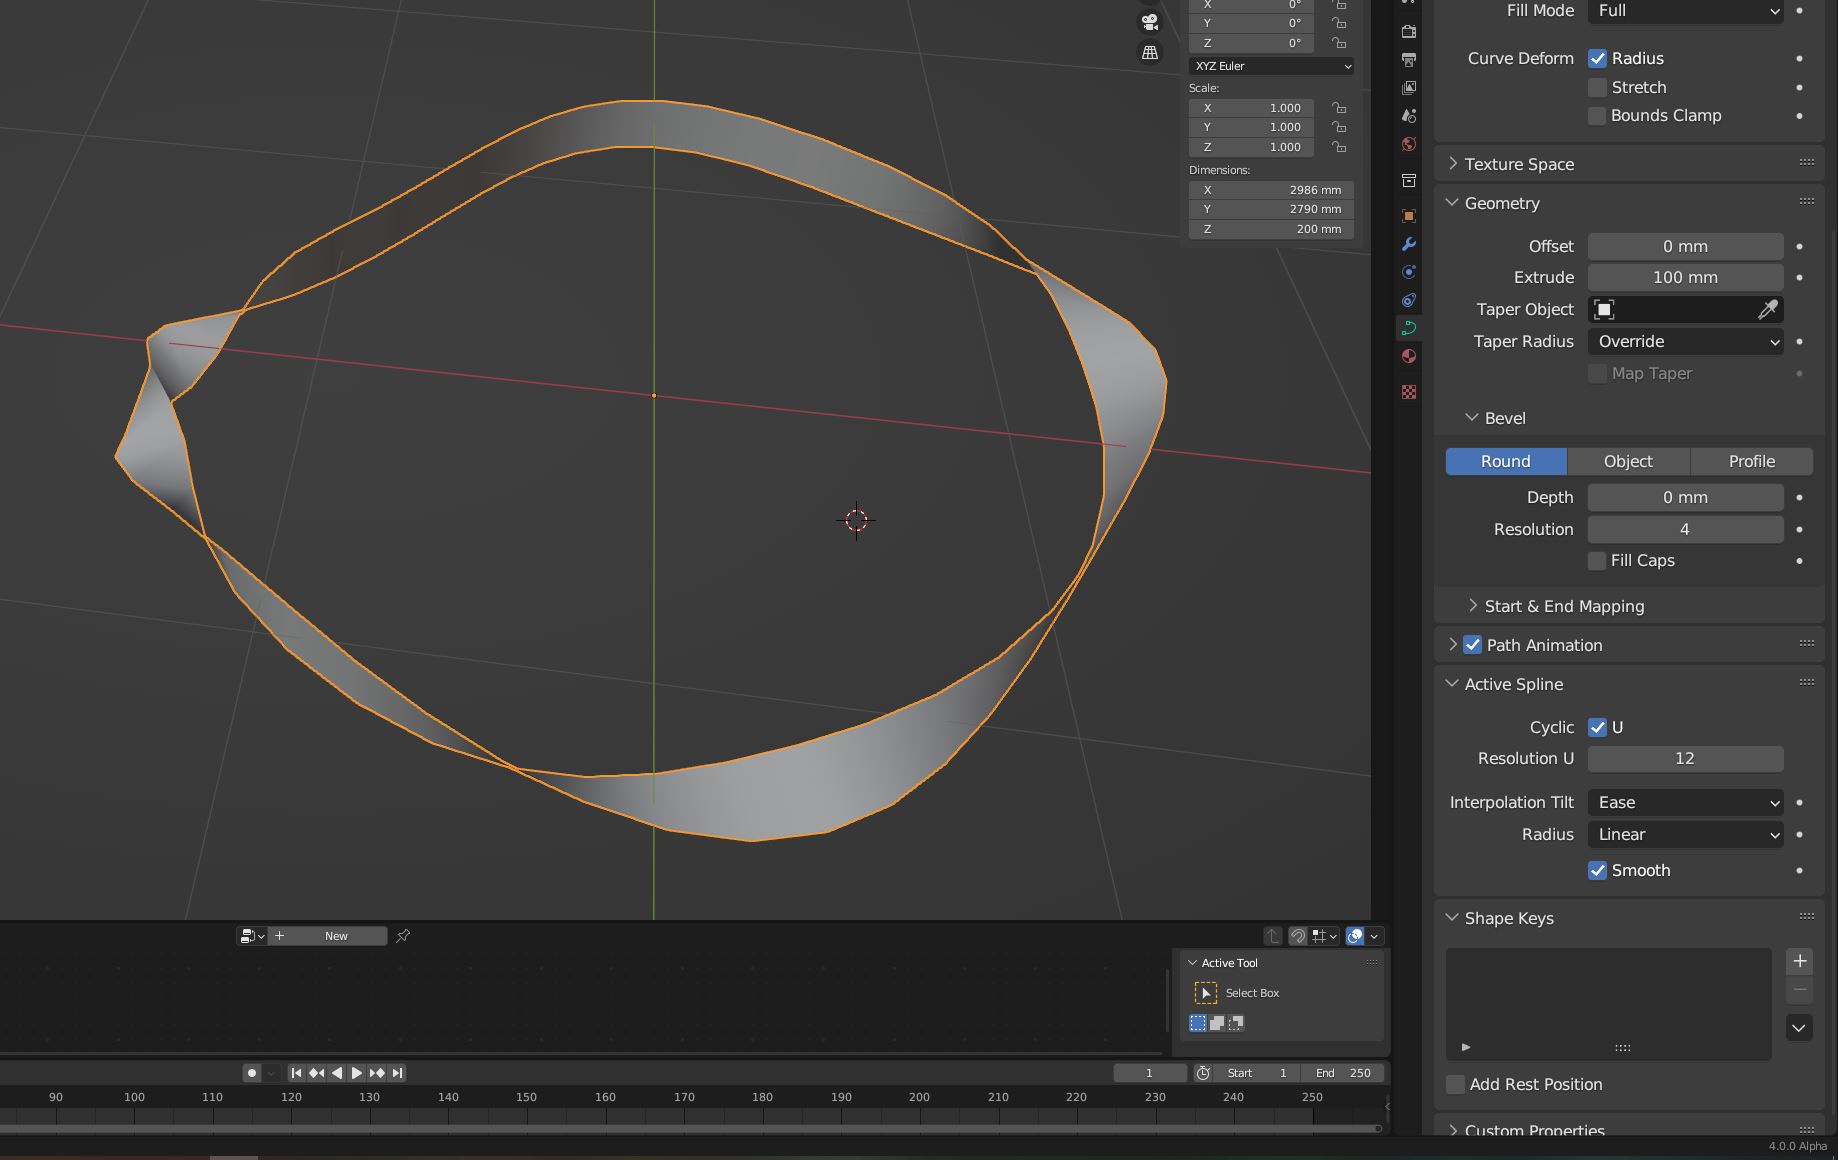Screen dimensions: 1838x1160
Task: Switch viewport to orthographic grid view
Action: [1150, 52]
